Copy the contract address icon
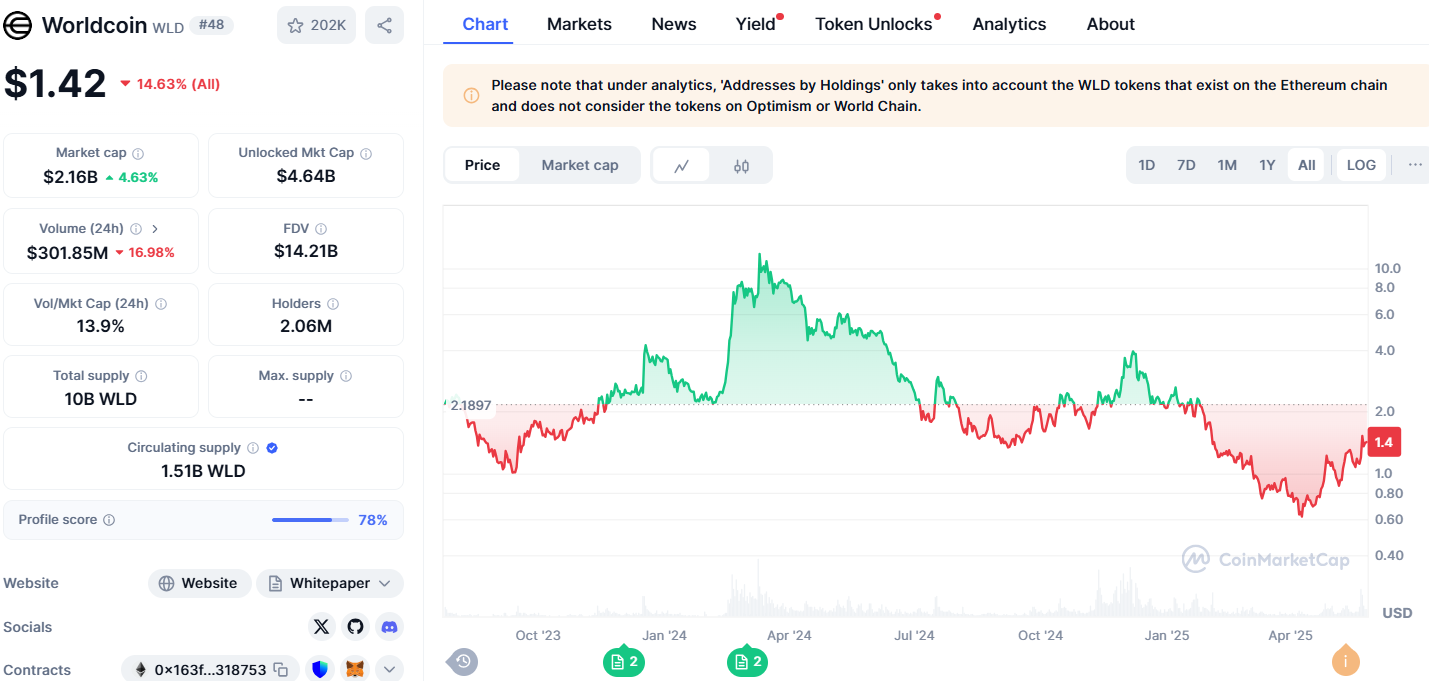The height and width of the screenshot is (681, 1429). coord(281,670)
